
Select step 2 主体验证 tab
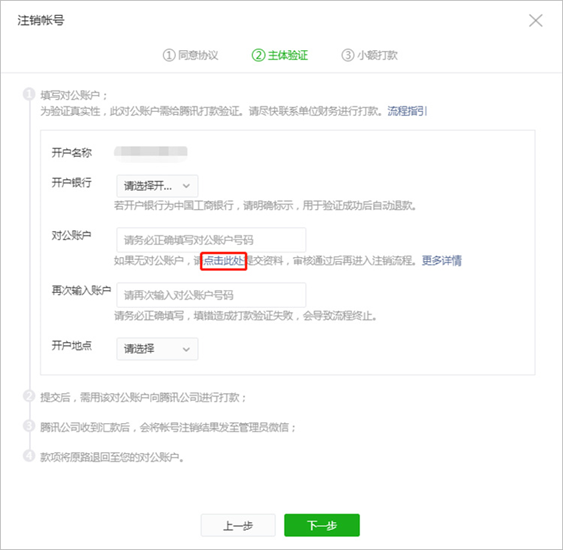tap(280, 55)
